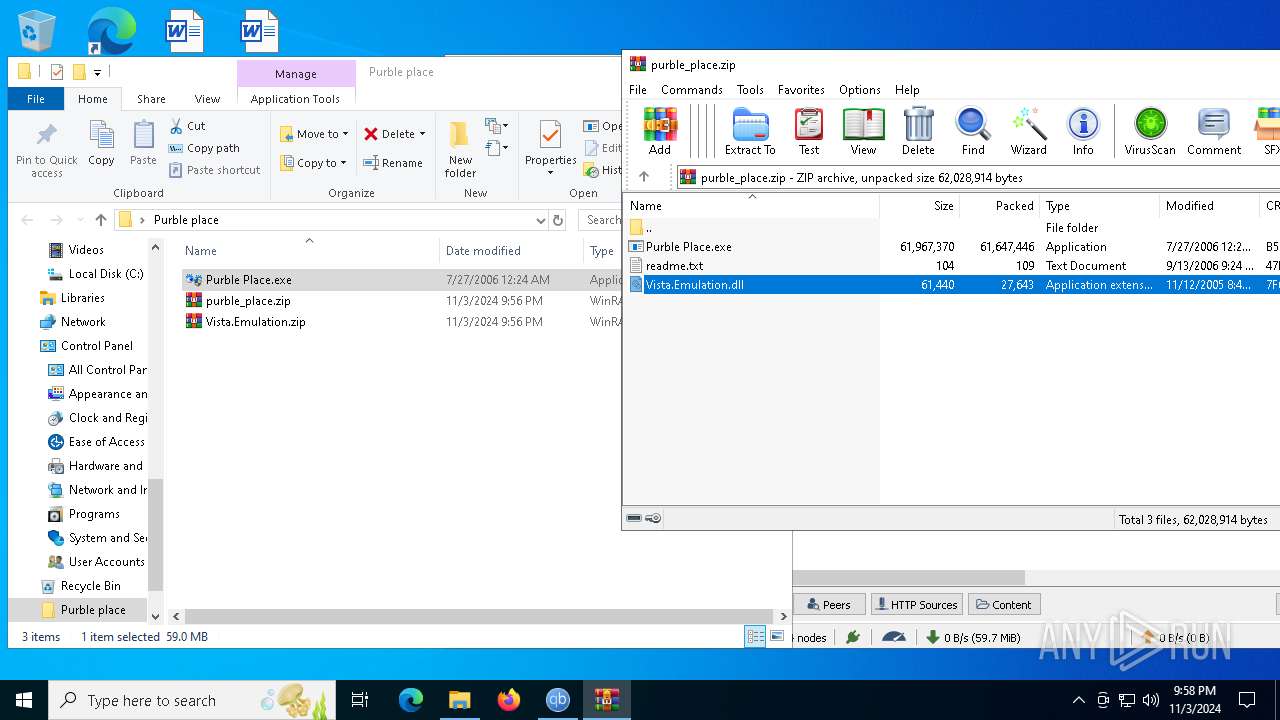Sort WinRAR list by Size column
This screenshot has width=1280, height=720.
920,206
